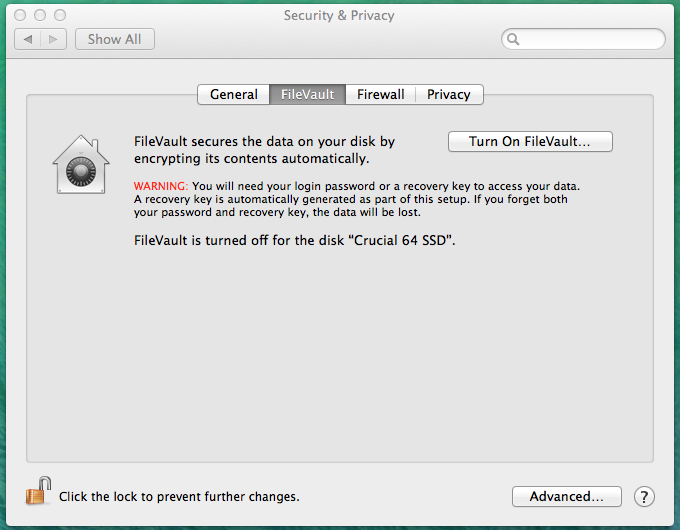Lock the padlock to prevent changes
Screen dimensions: 680x530
37,491
